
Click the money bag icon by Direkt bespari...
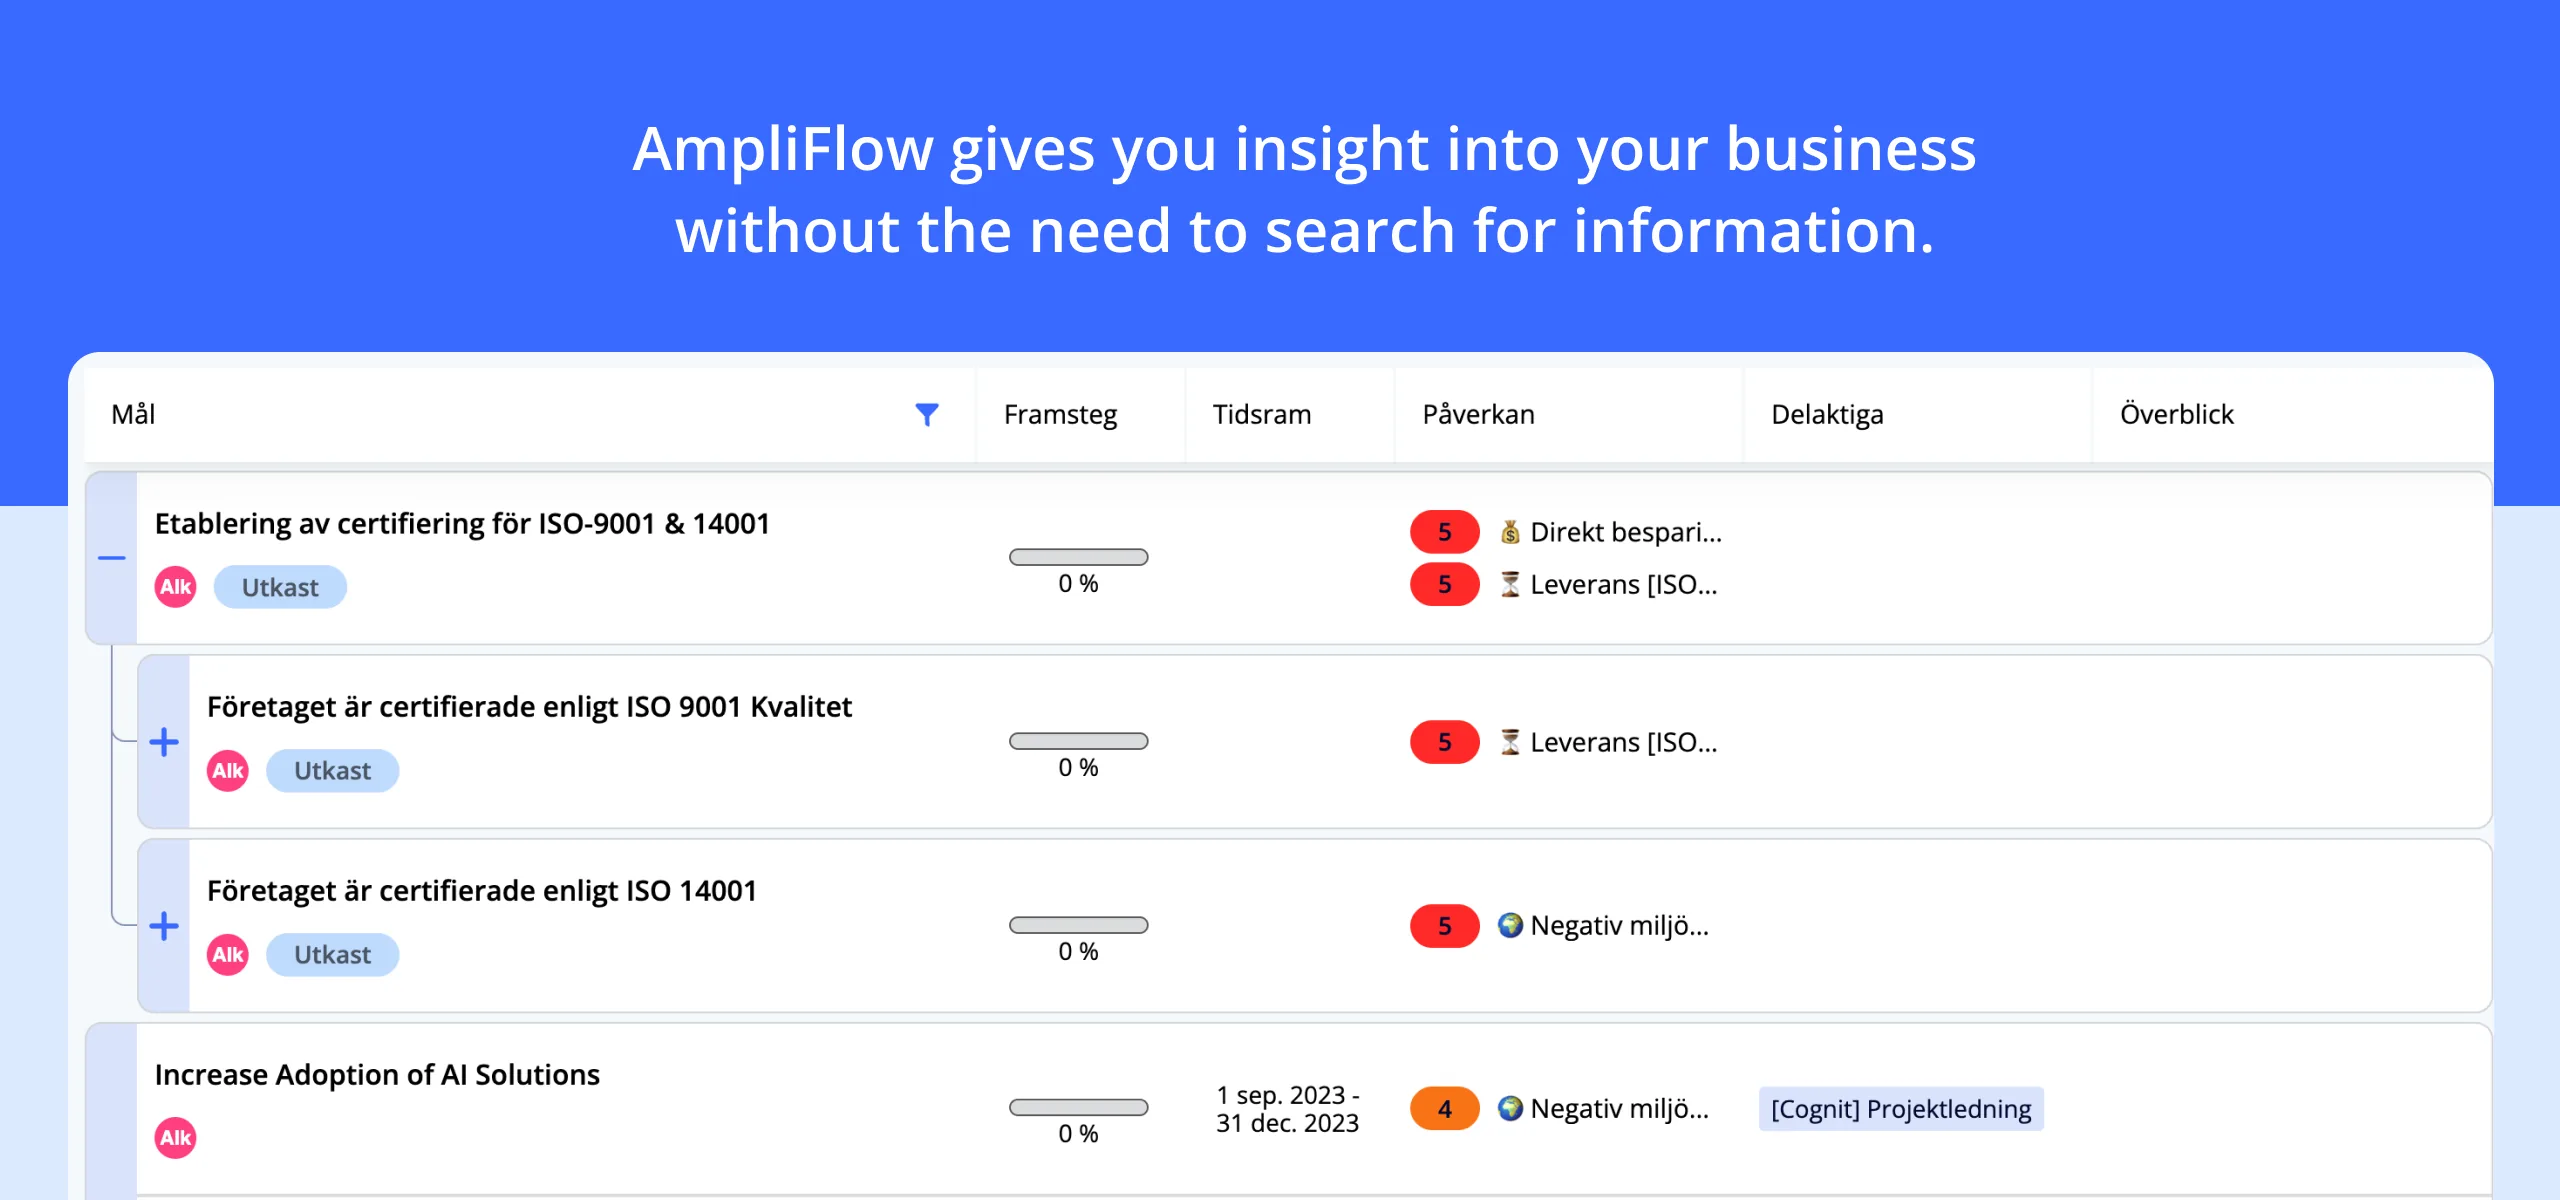[1510, 532]
